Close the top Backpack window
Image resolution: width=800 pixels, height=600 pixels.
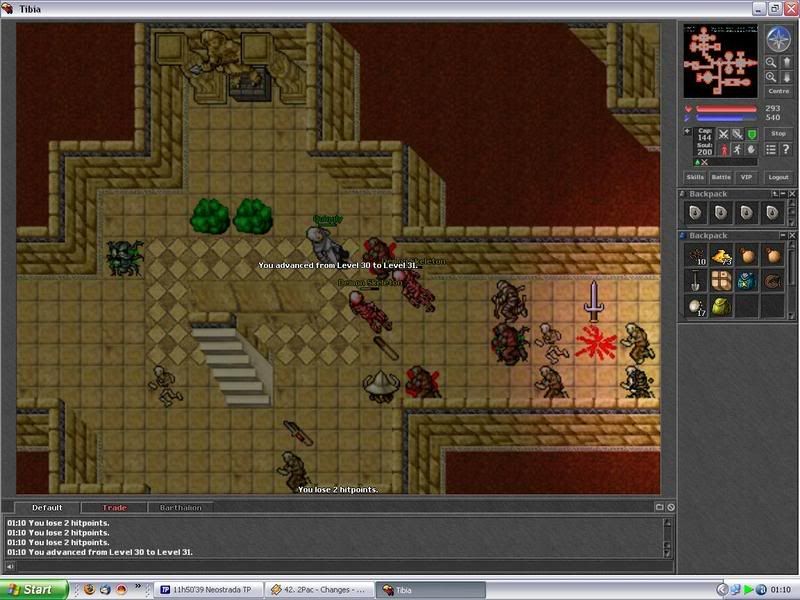pos(792,194)
